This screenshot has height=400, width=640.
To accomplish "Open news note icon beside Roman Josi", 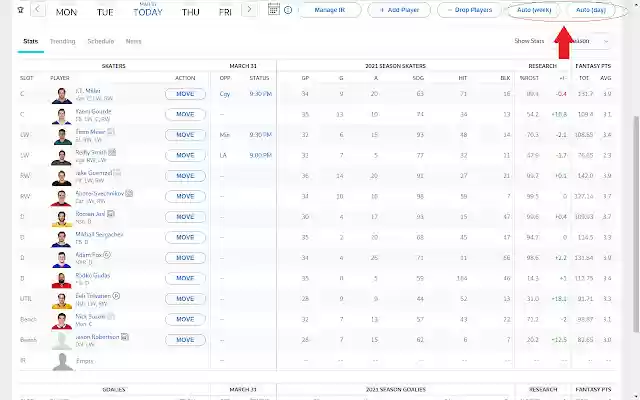I will tap(111, 213).
